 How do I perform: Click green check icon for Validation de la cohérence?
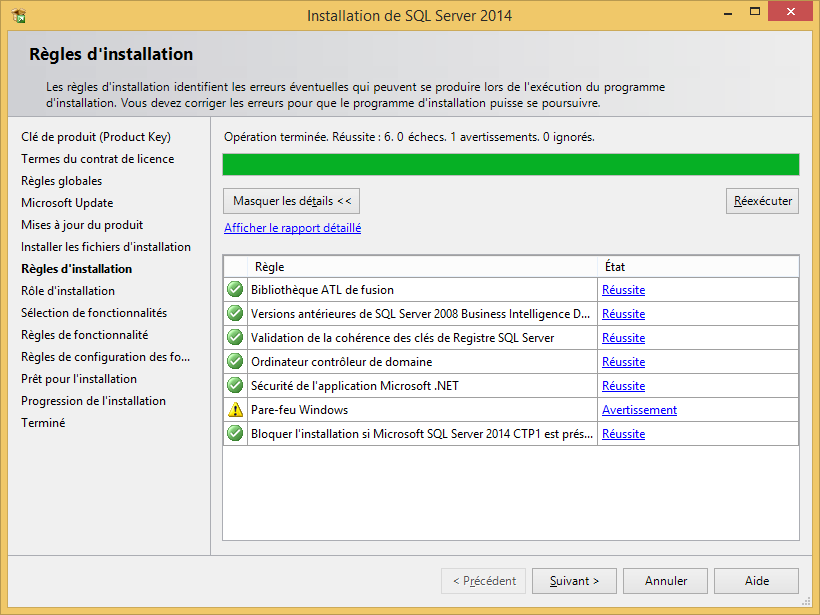(235, 337)
